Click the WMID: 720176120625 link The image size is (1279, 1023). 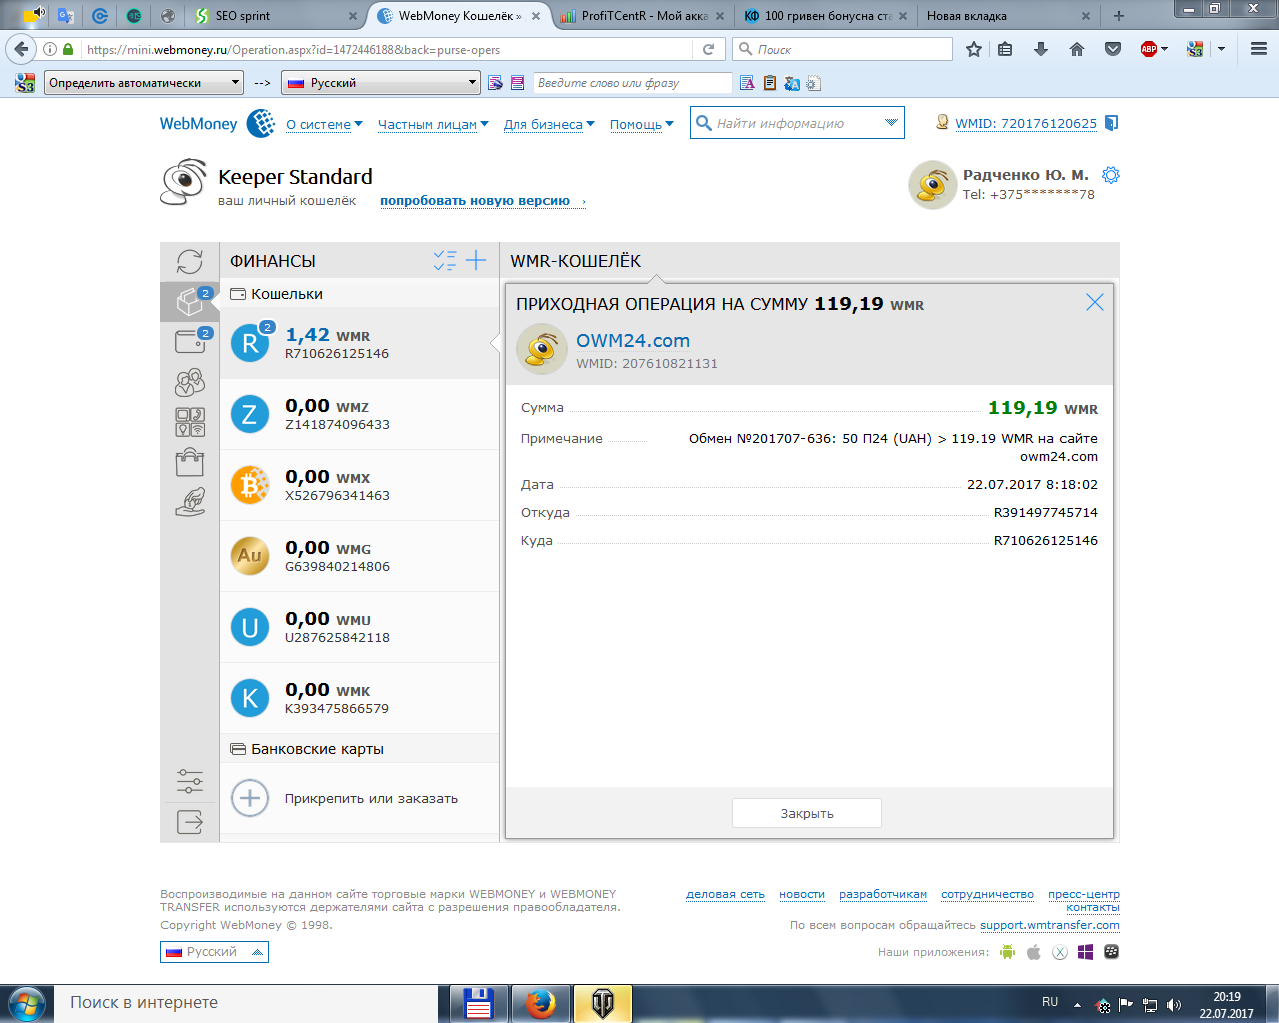click(x=1026, y=123)
